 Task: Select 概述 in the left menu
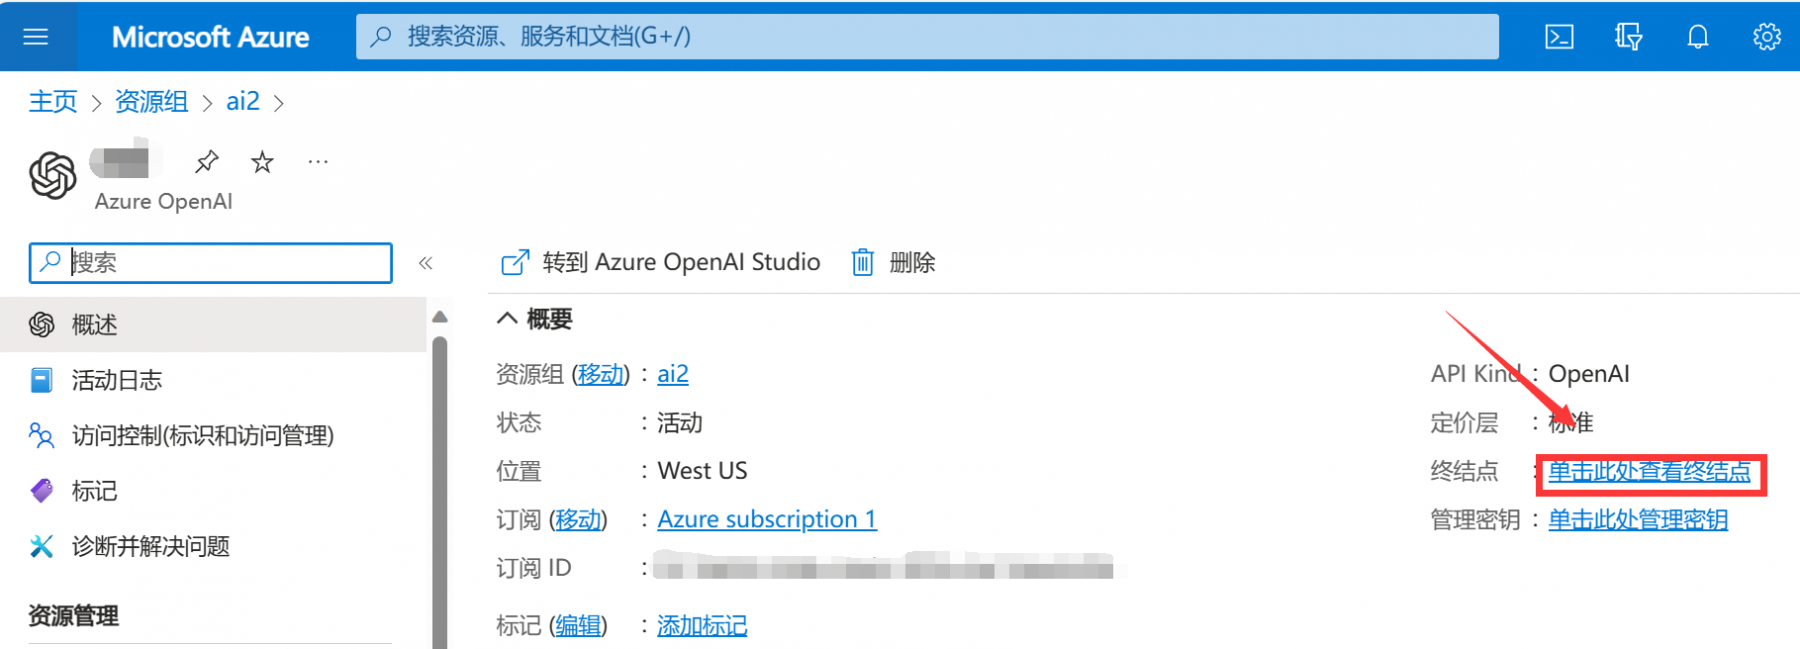(214, 324)
